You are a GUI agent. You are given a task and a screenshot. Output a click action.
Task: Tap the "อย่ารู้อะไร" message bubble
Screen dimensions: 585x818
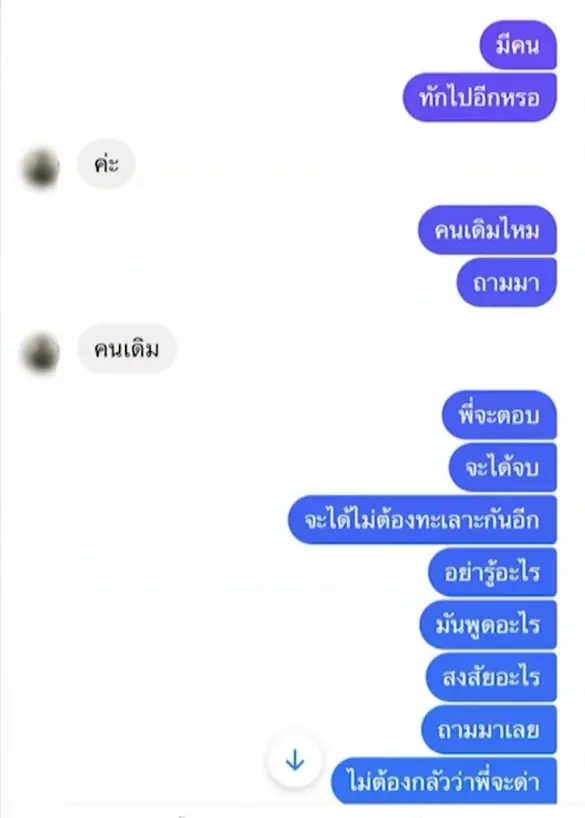[493, 572]
